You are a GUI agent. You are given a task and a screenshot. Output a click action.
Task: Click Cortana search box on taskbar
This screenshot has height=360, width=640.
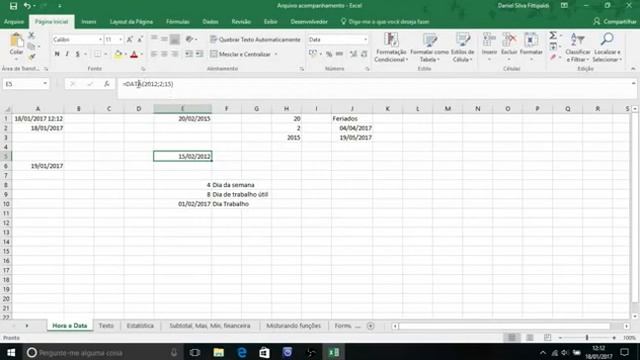(102, 352)
